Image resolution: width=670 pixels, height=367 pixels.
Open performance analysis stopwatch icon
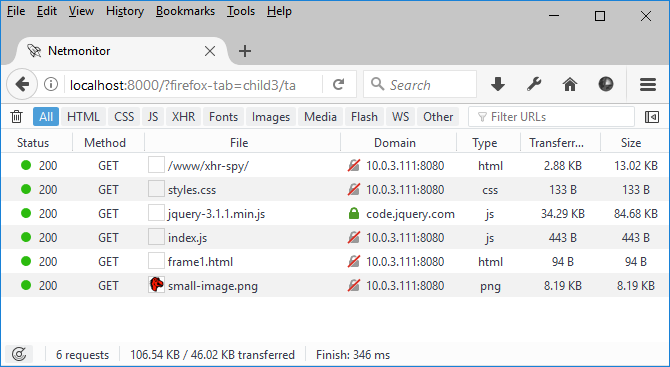click(19, 354)
